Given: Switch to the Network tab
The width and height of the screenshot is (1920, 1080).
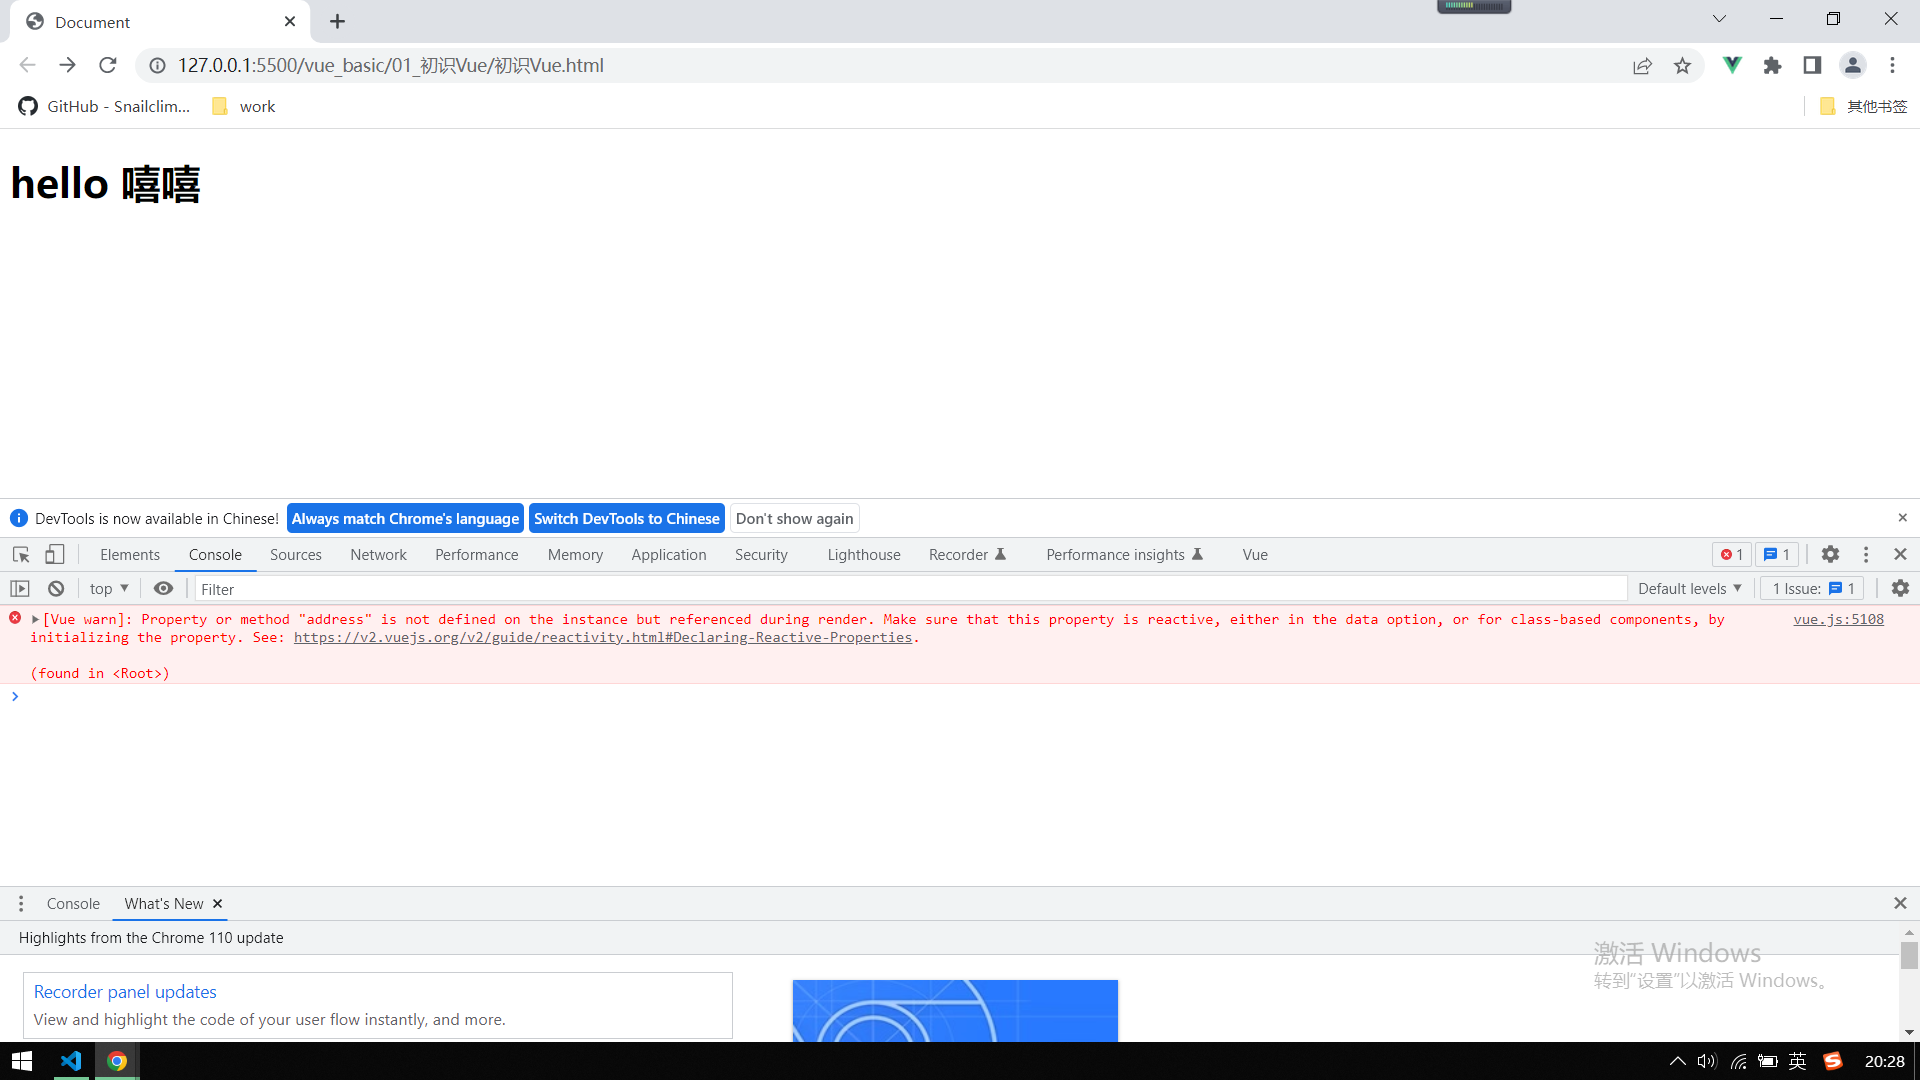Looking at the screenshot, I should coord(378,555).
